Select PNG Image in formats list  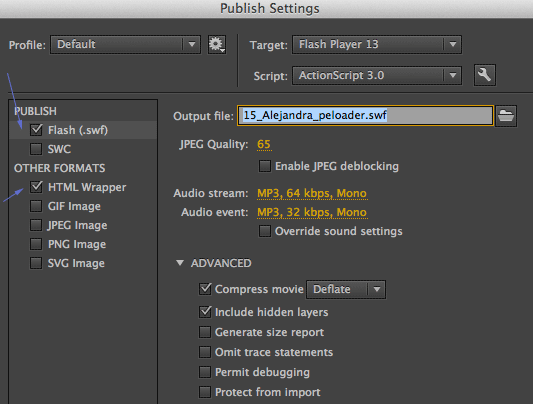pyautogui.click(x=77, y=244)
